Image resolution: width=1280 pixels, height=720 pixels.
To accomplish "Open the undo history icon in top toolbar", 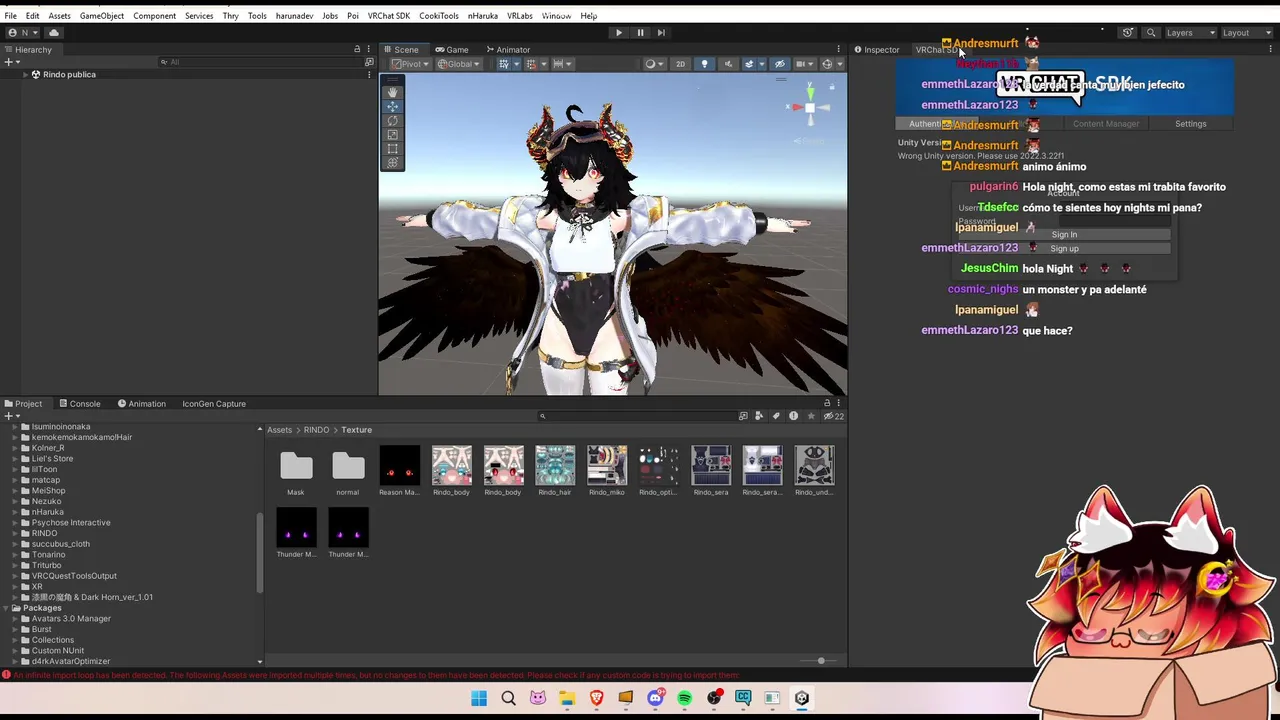I will coord(1128,32).
